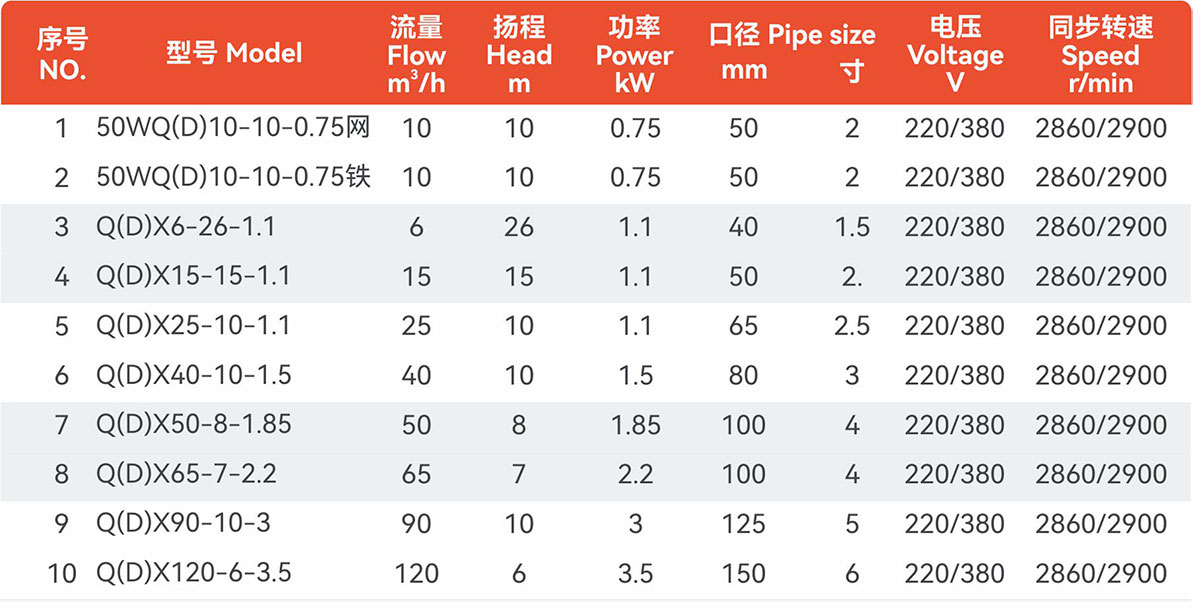Select the 电压 Voltage column header
The height and width of the screenshot is (611, 1200).
pyautogui.click(x=954, y=56)
